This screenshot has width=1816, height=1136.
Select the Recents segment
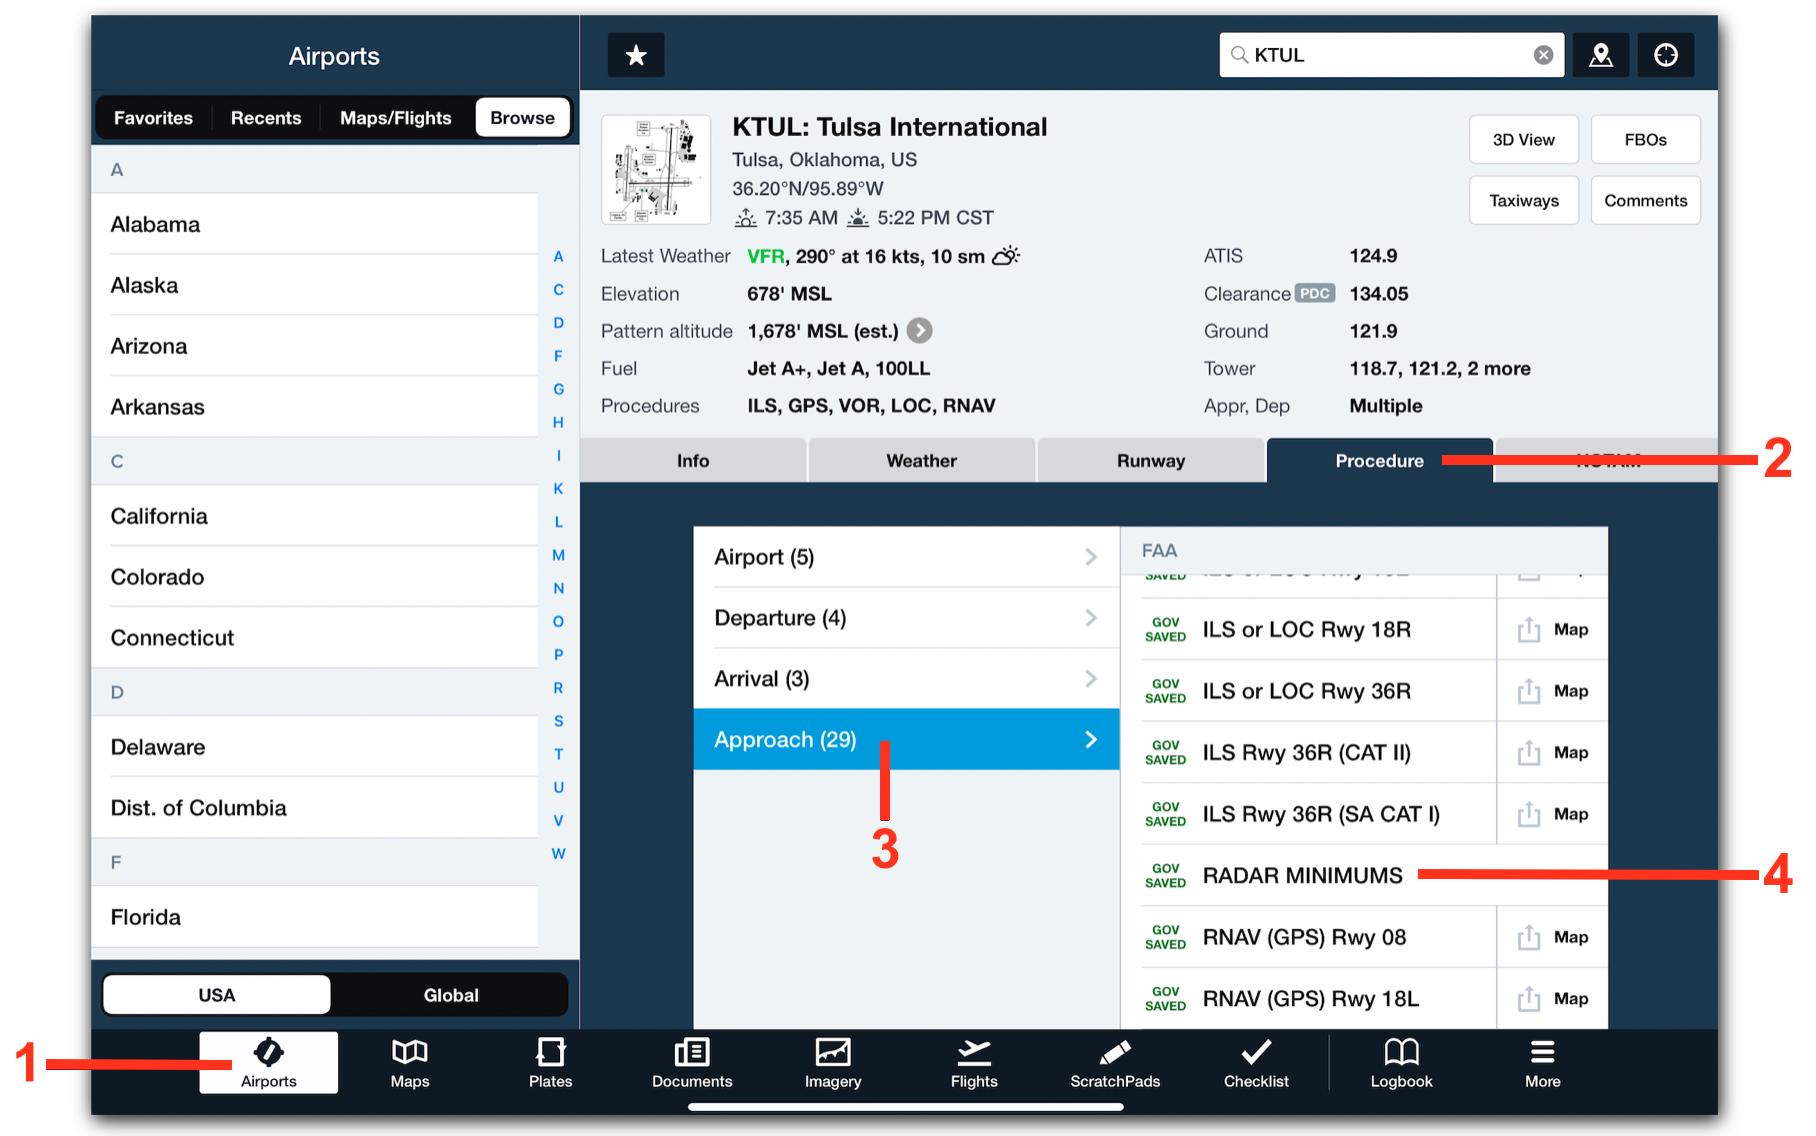(x=266, y=118)
